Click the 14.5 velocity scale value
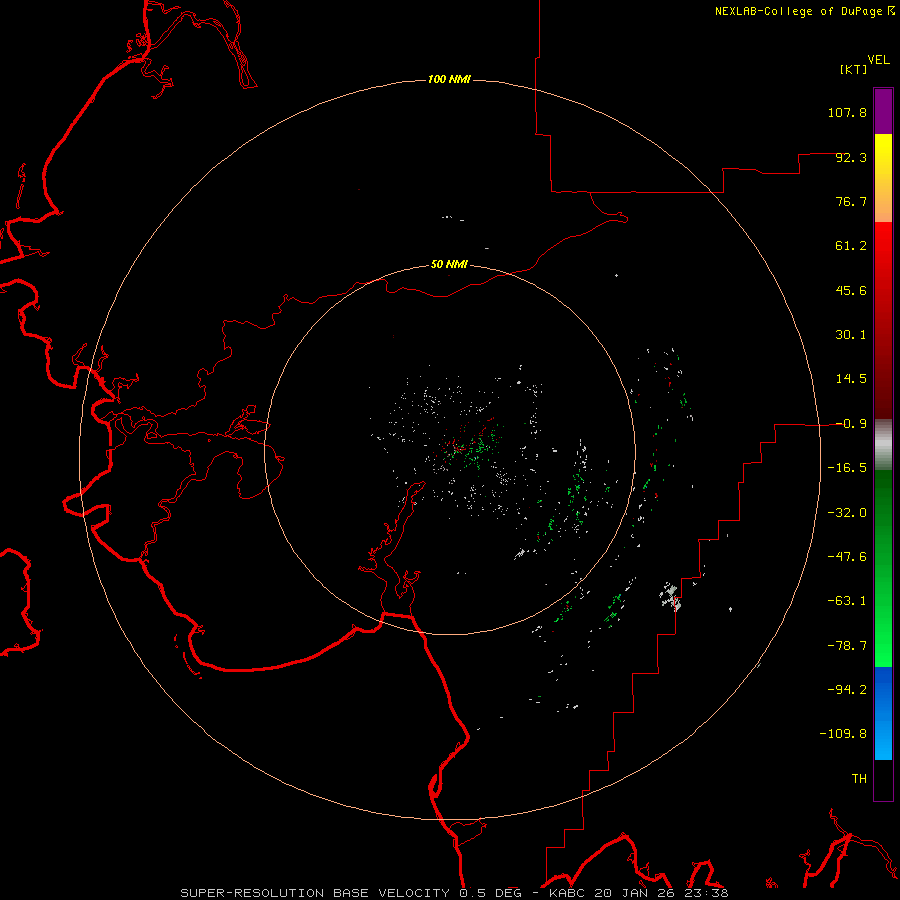900x900 pixels. click(851, 379)
